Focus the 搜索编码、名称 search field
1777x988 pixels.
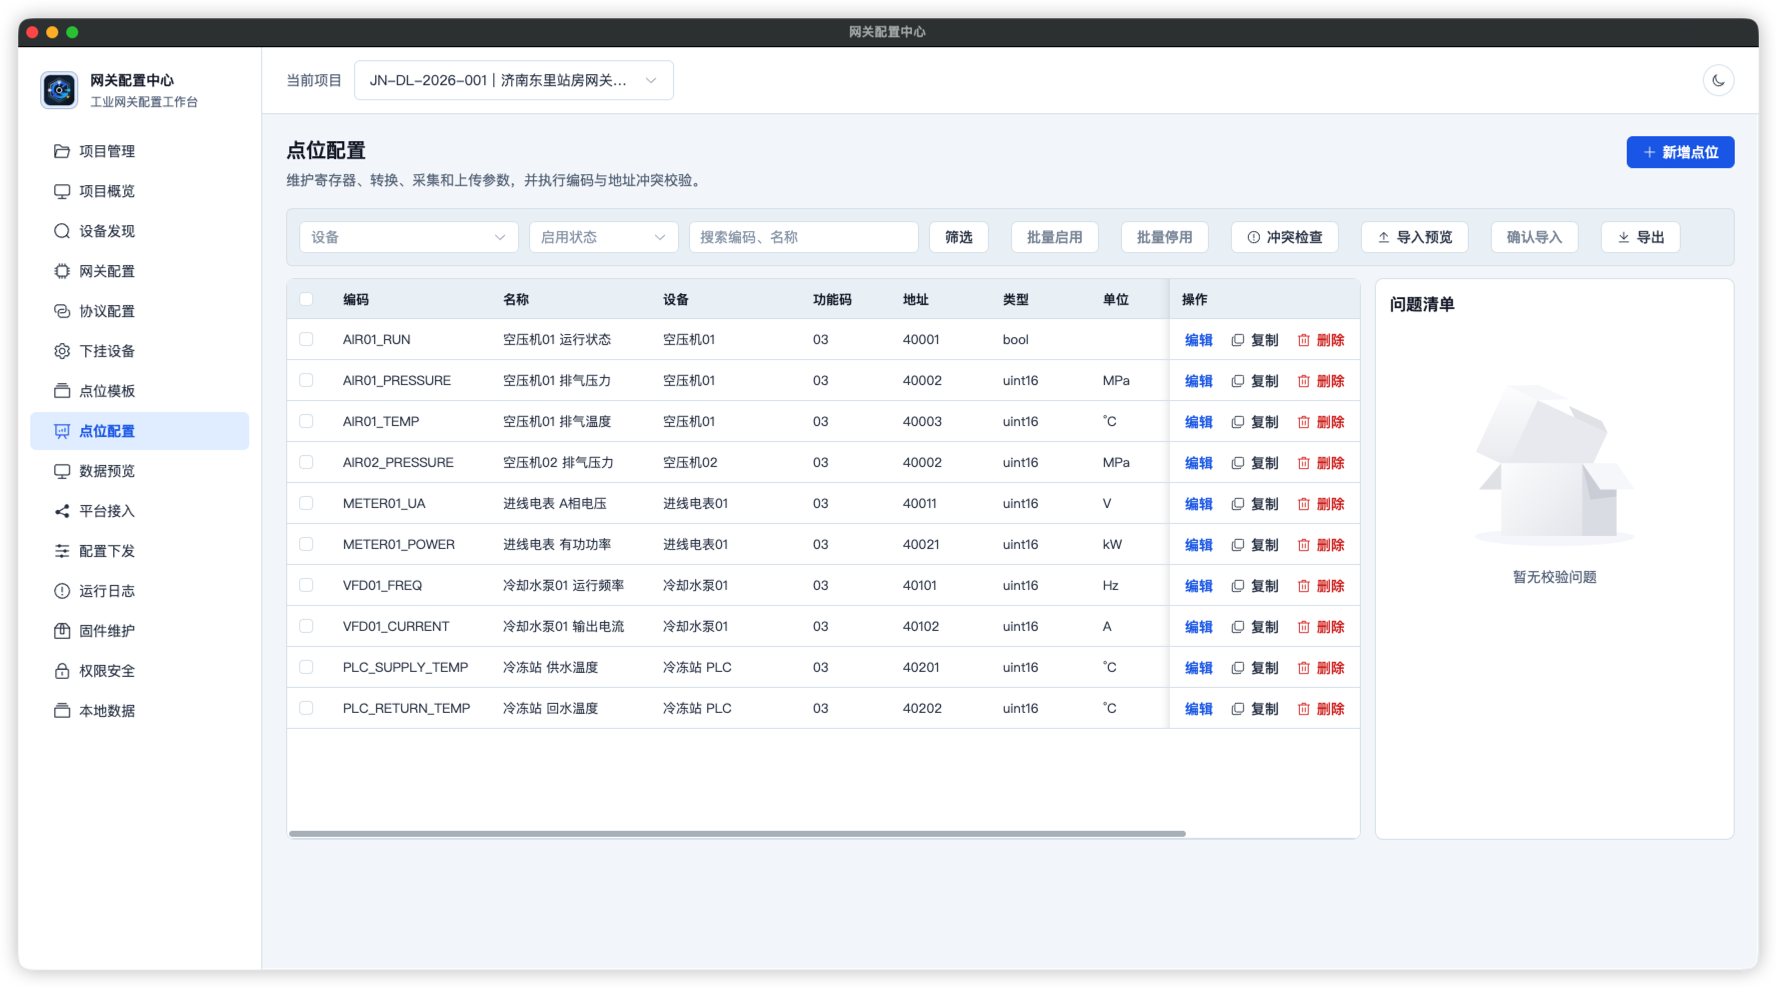(803, 237)
